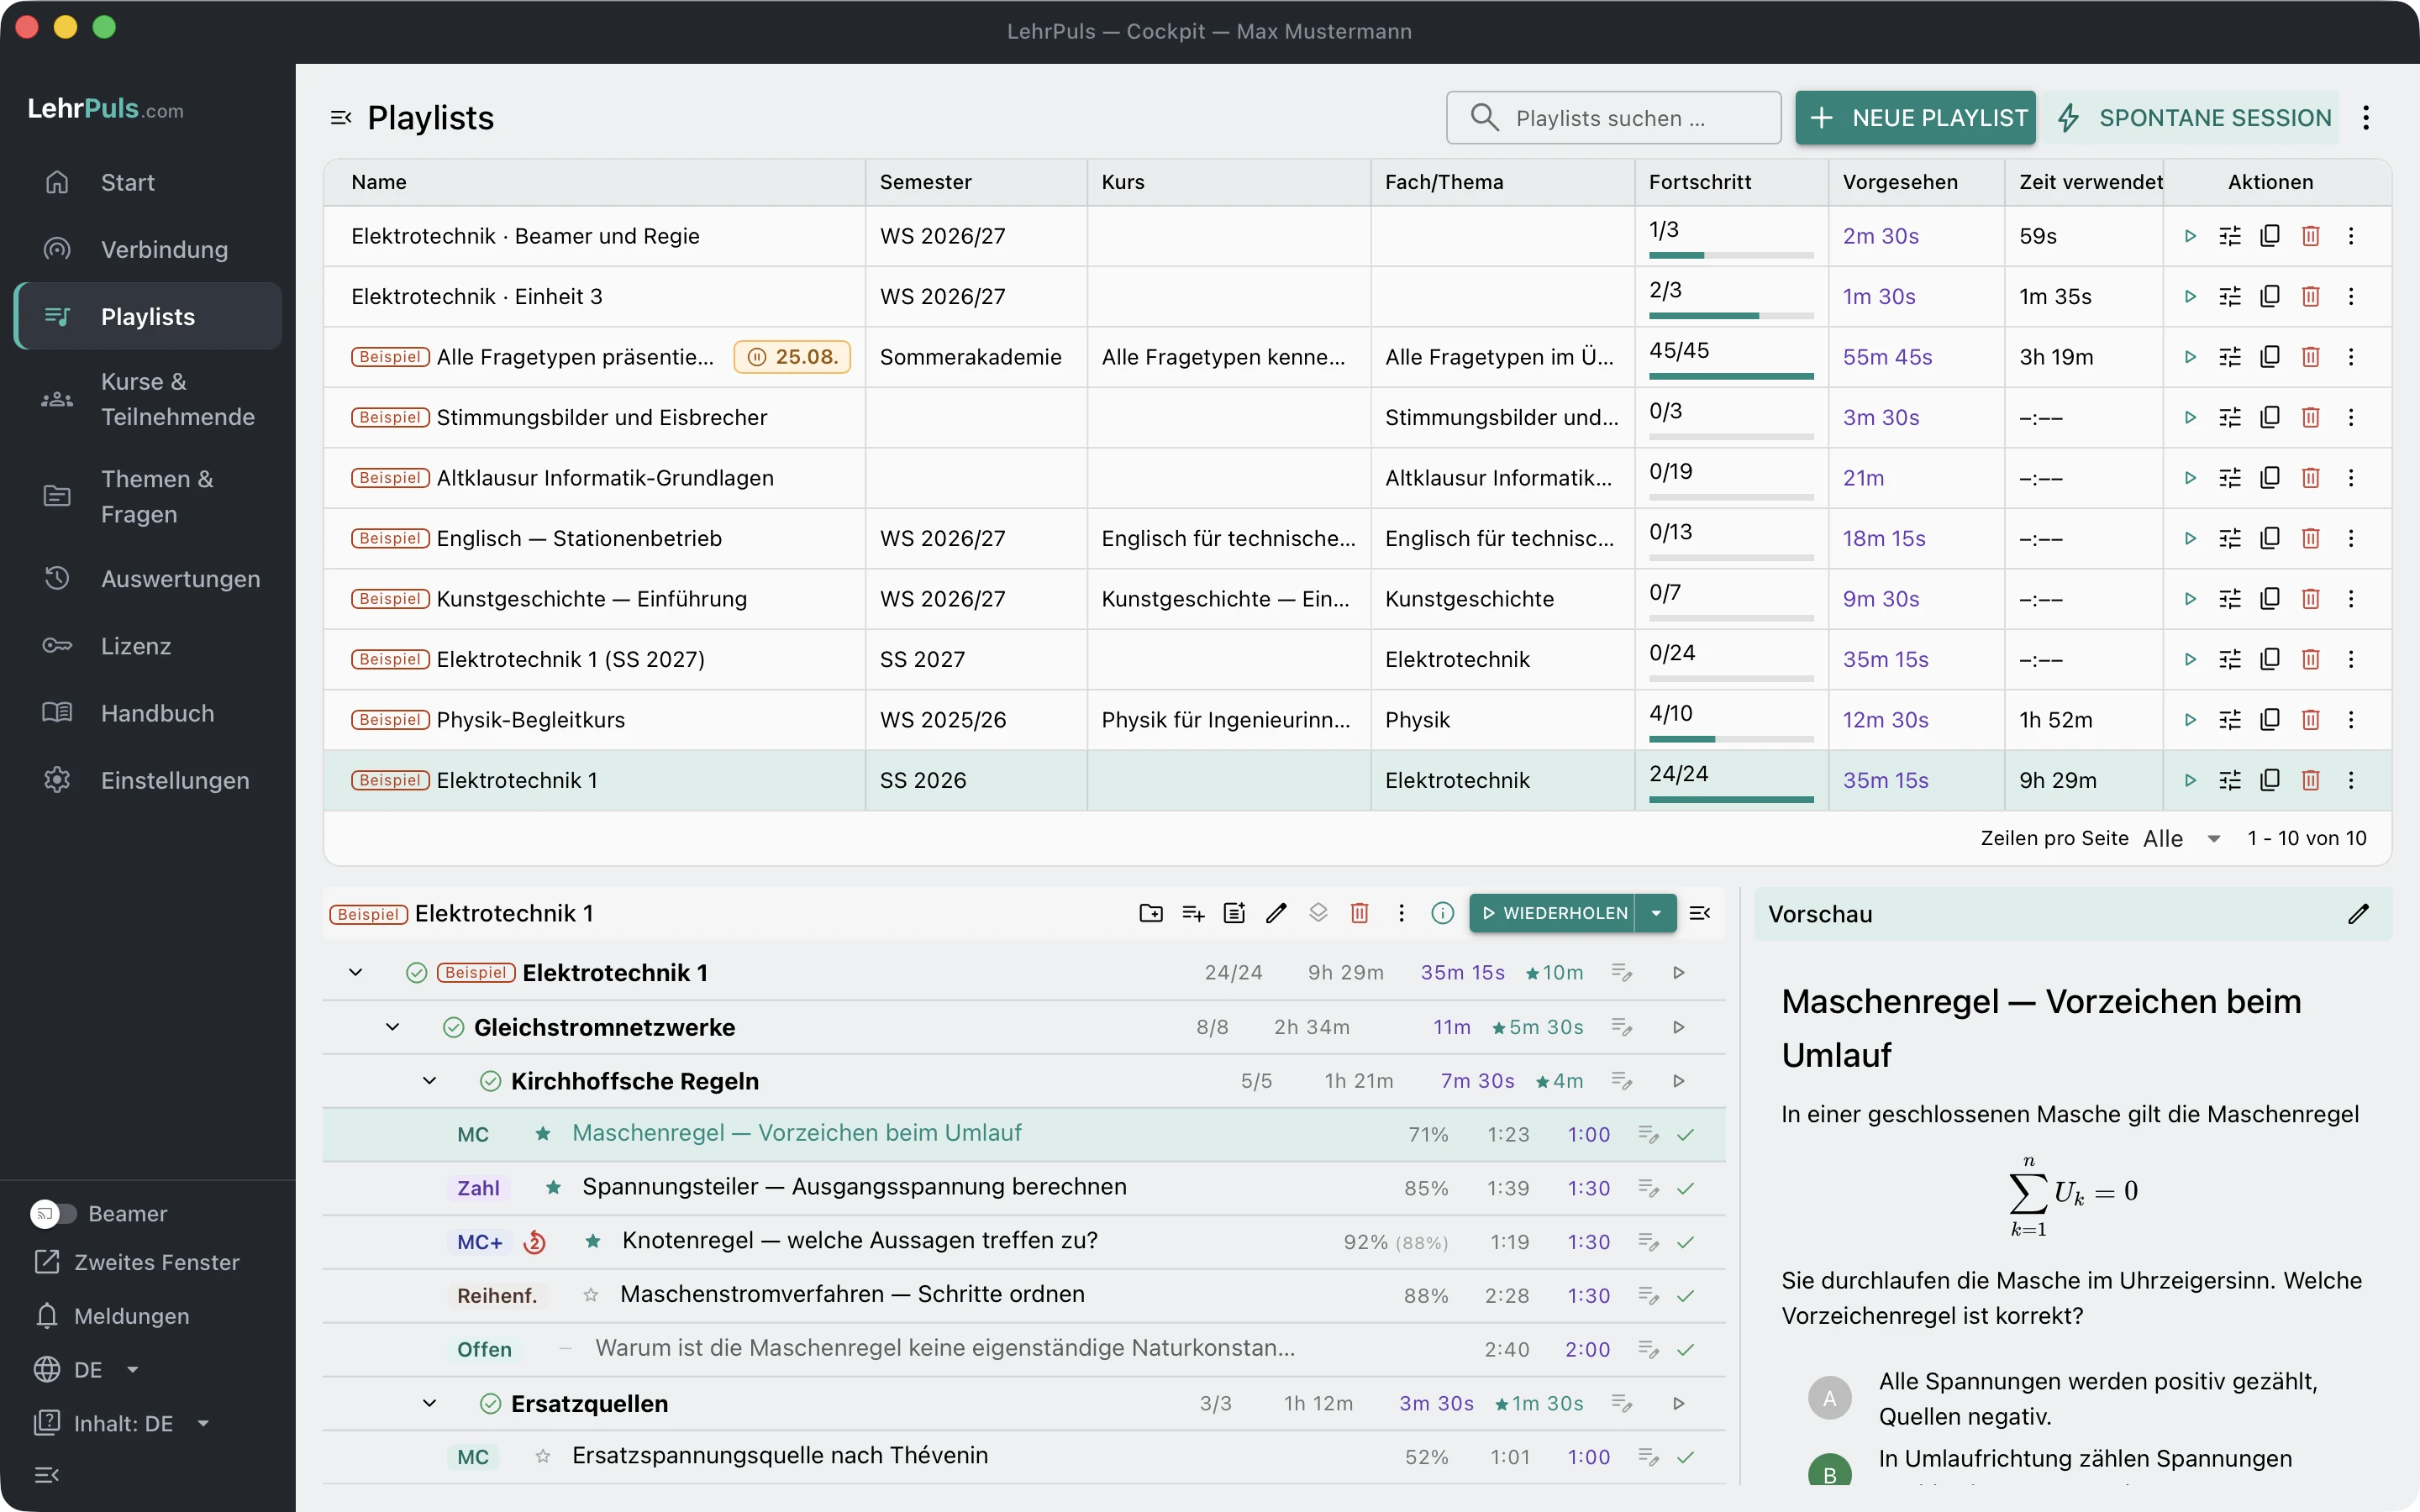Open settings sliders for Physik-Begleitkurs row
This screenshot has height=1512, width=2420.
tap(2230, 720)
